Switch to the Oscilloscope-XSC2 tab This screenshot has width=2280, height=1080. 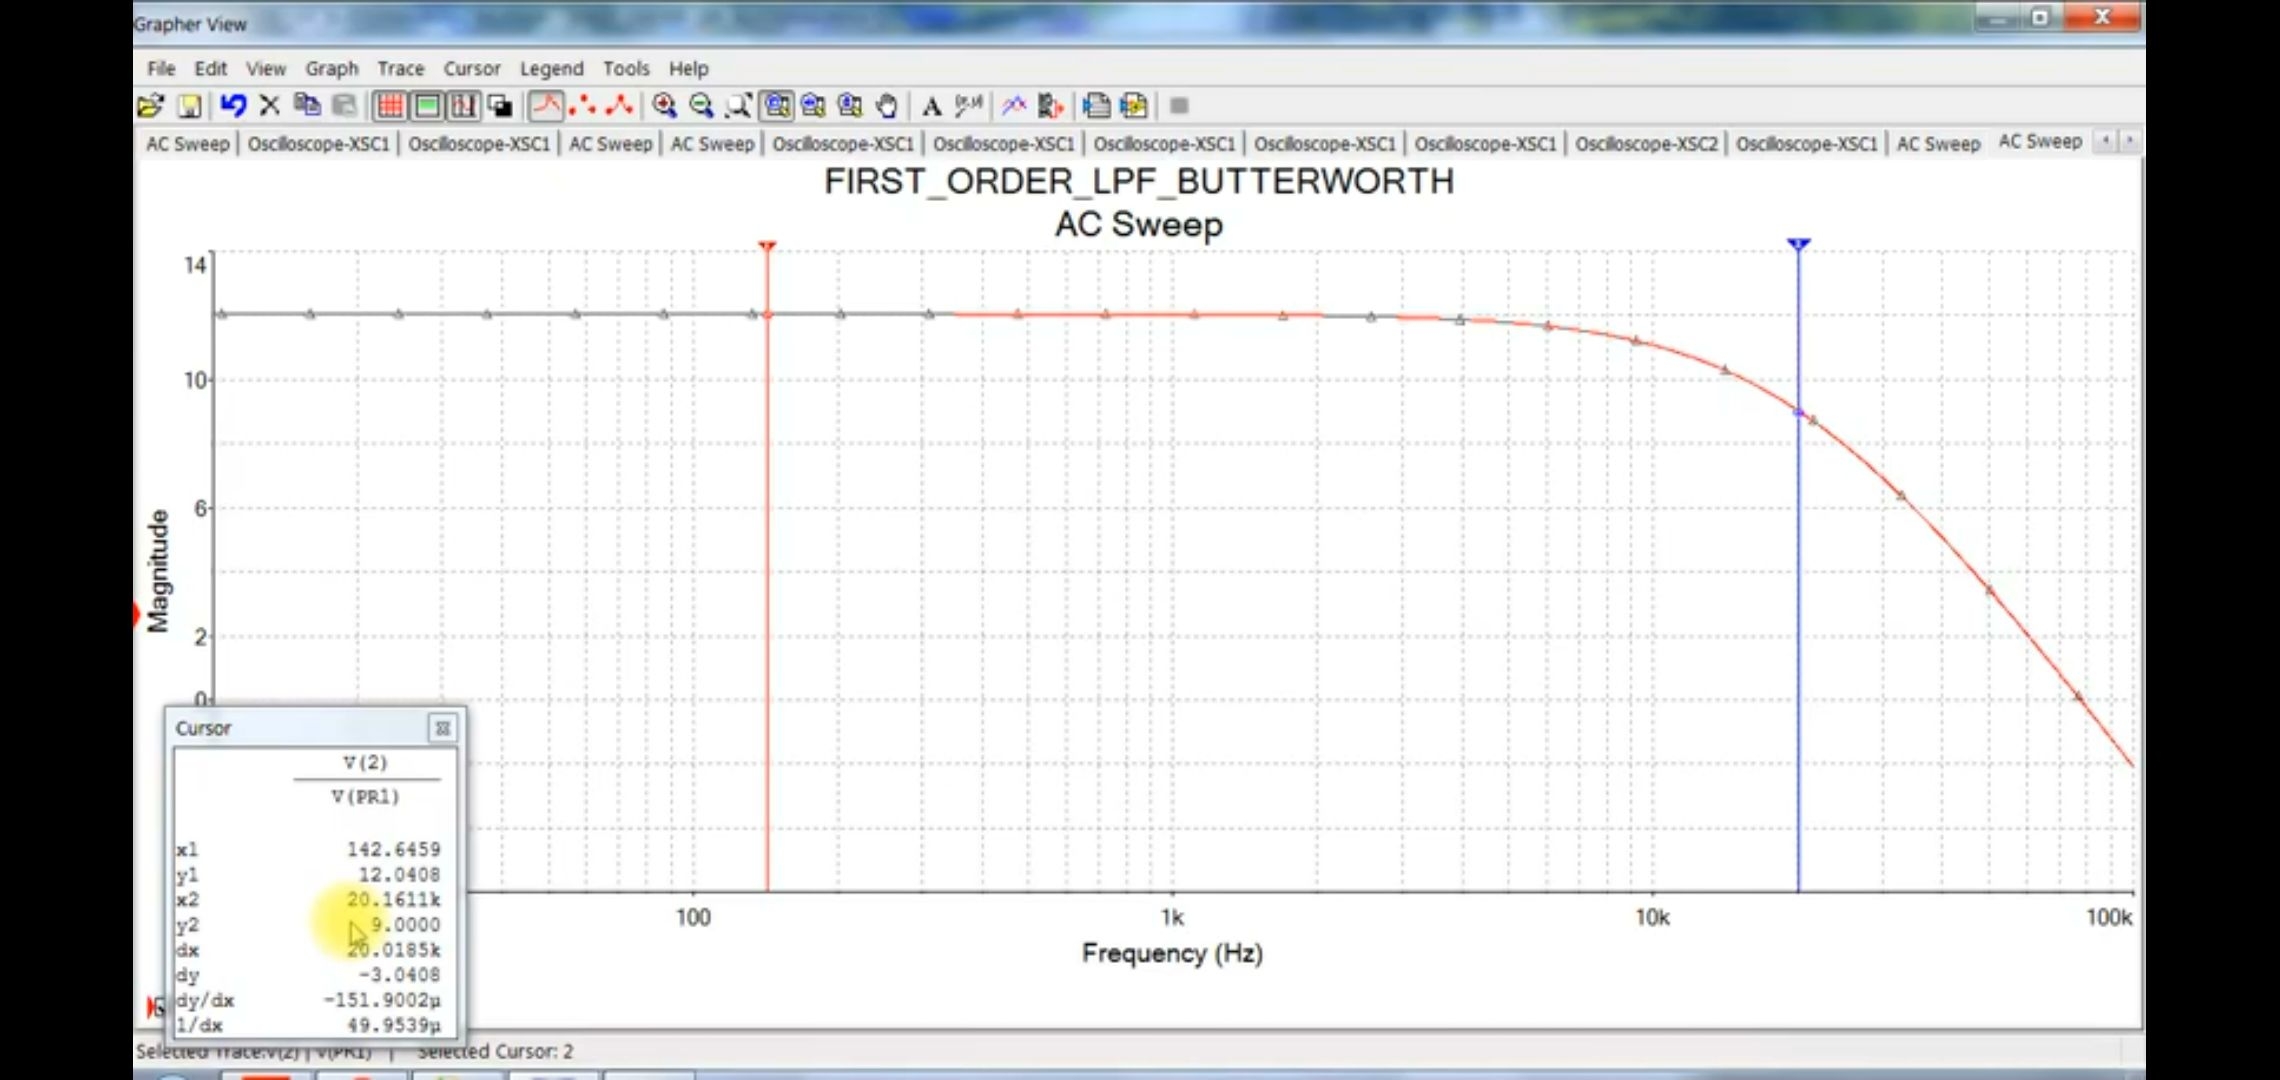click(x=1646, y=144)
